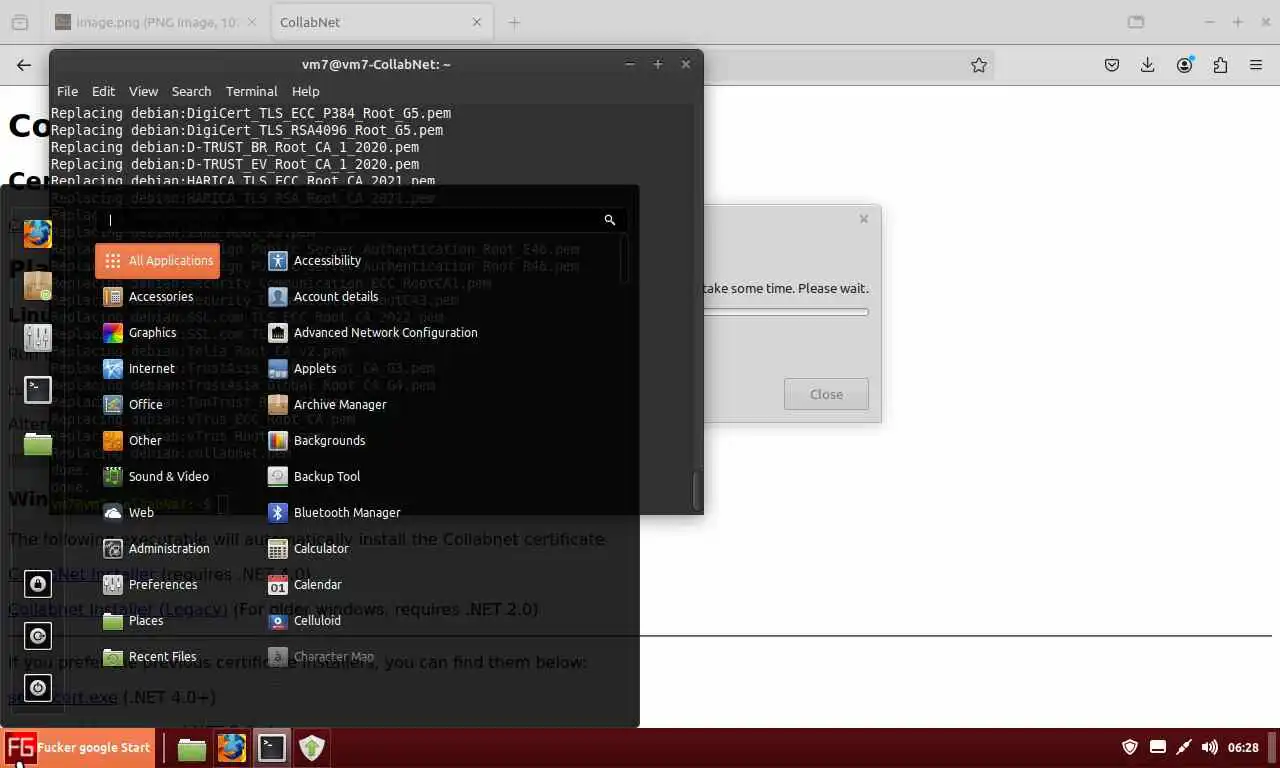Click the Quit power icon in the menu

pos(37,688)
